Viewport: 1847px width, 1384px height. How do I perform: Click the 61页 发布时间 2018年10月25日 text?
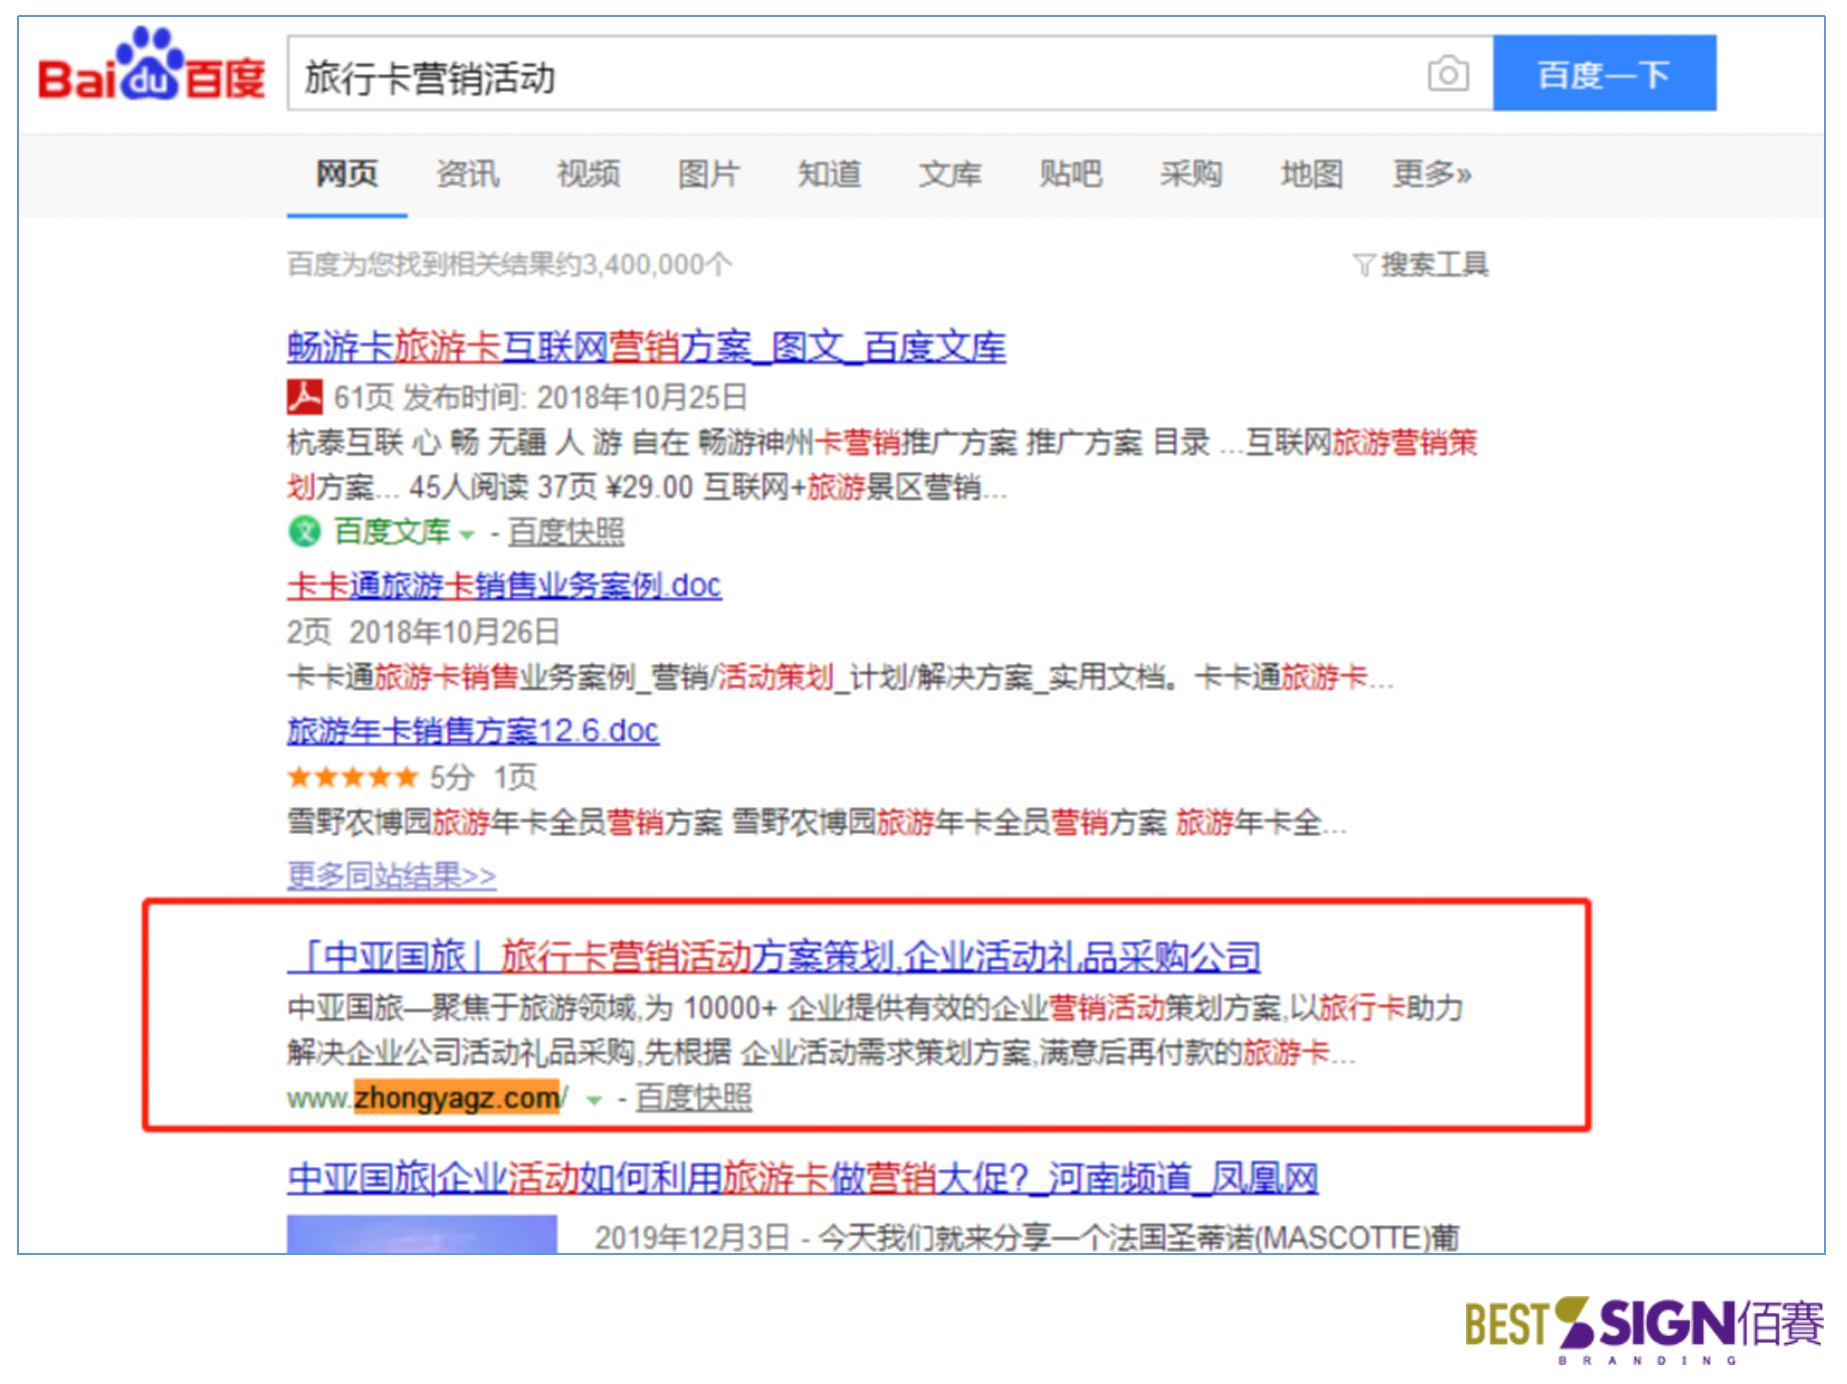[x=540, y=398]
